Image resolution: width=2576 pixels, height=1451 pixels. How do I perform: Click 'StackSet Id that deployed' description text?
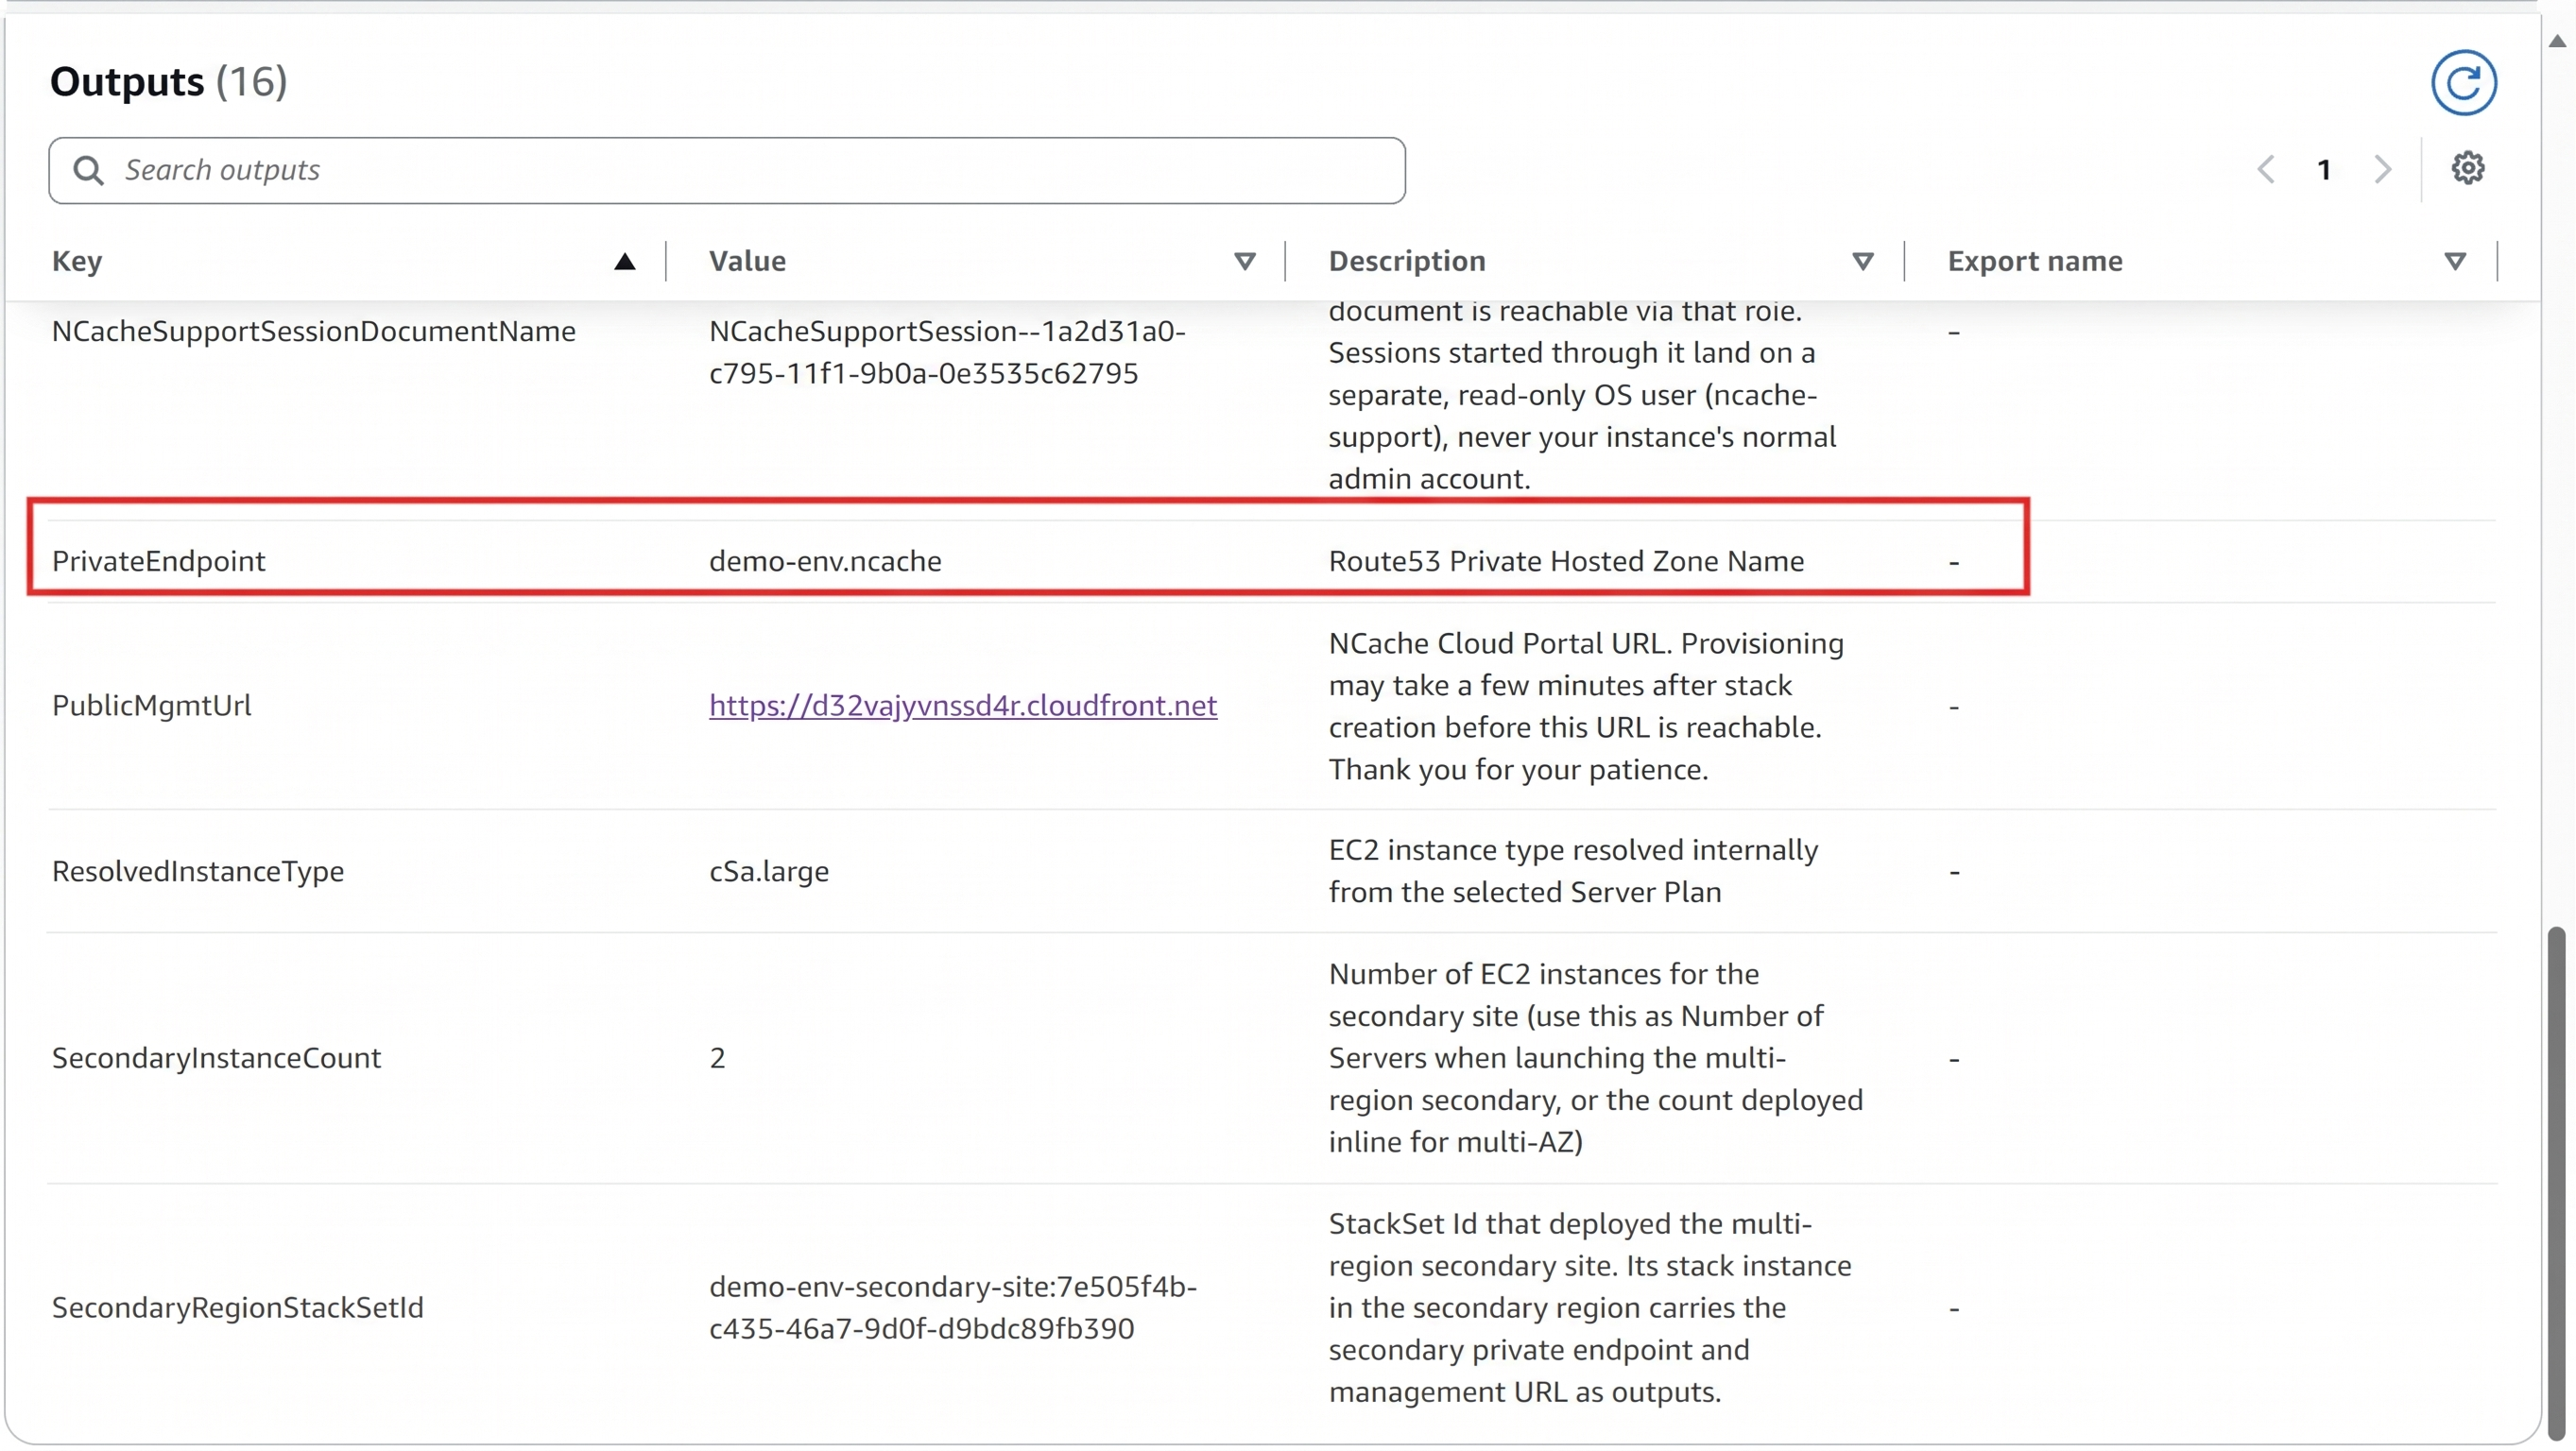(1590, 1308)
